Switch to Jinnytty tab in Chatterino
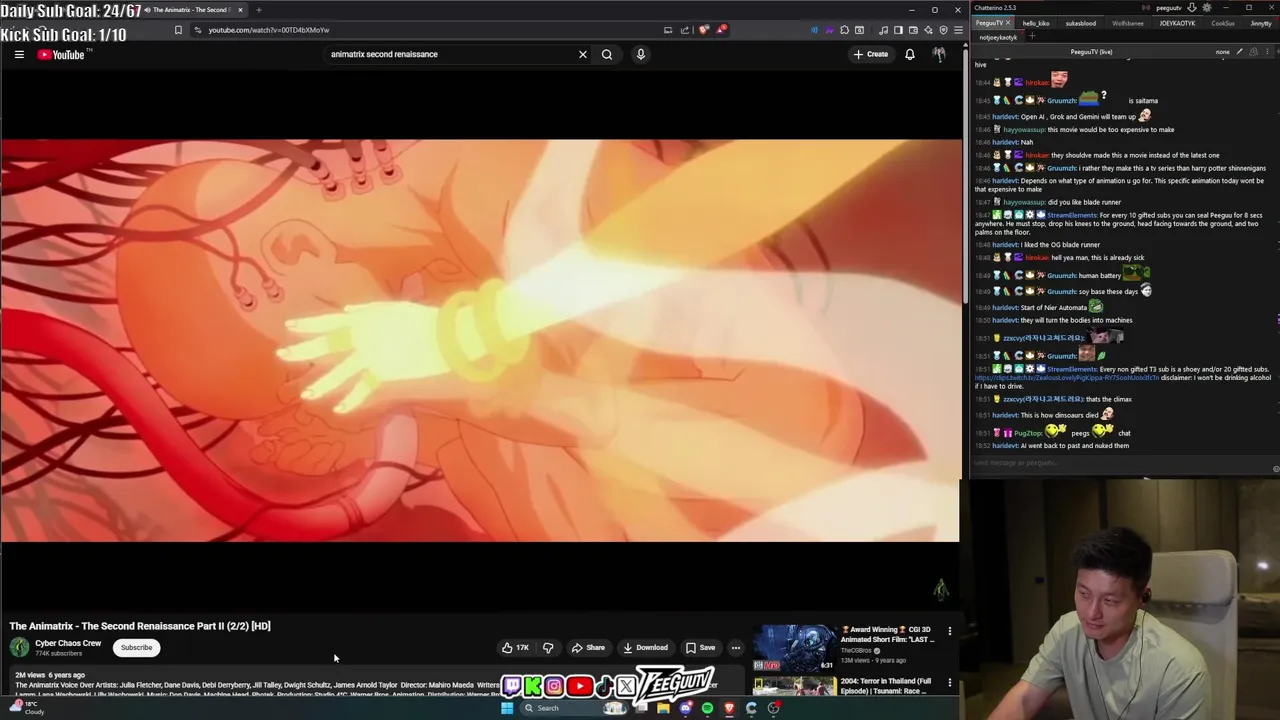The image size is (1280, 720). (x=1261, y=23)
